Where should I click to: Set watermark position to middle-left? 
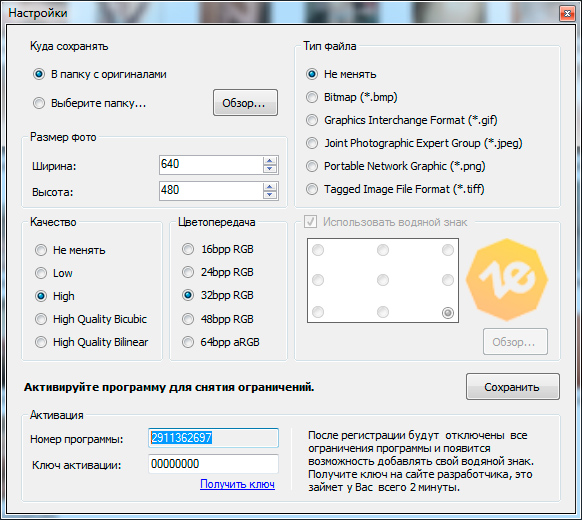pyautogui.click(x=318, y=280)
